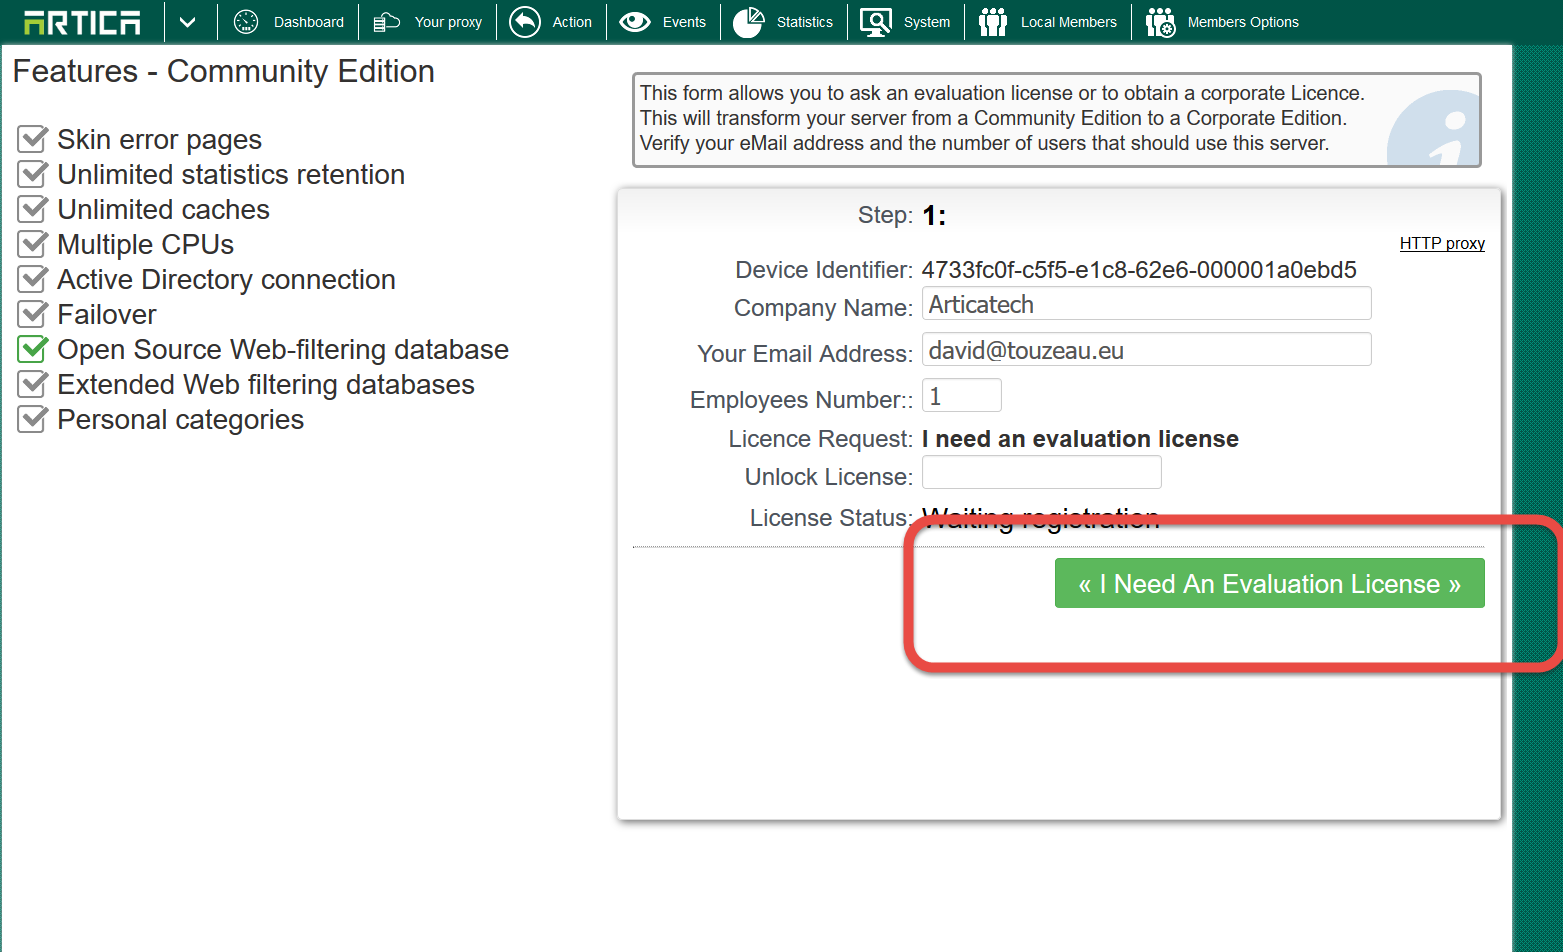Open the Your proxy menu label
The image size is (1563, 952).
(x=448, y=22)
